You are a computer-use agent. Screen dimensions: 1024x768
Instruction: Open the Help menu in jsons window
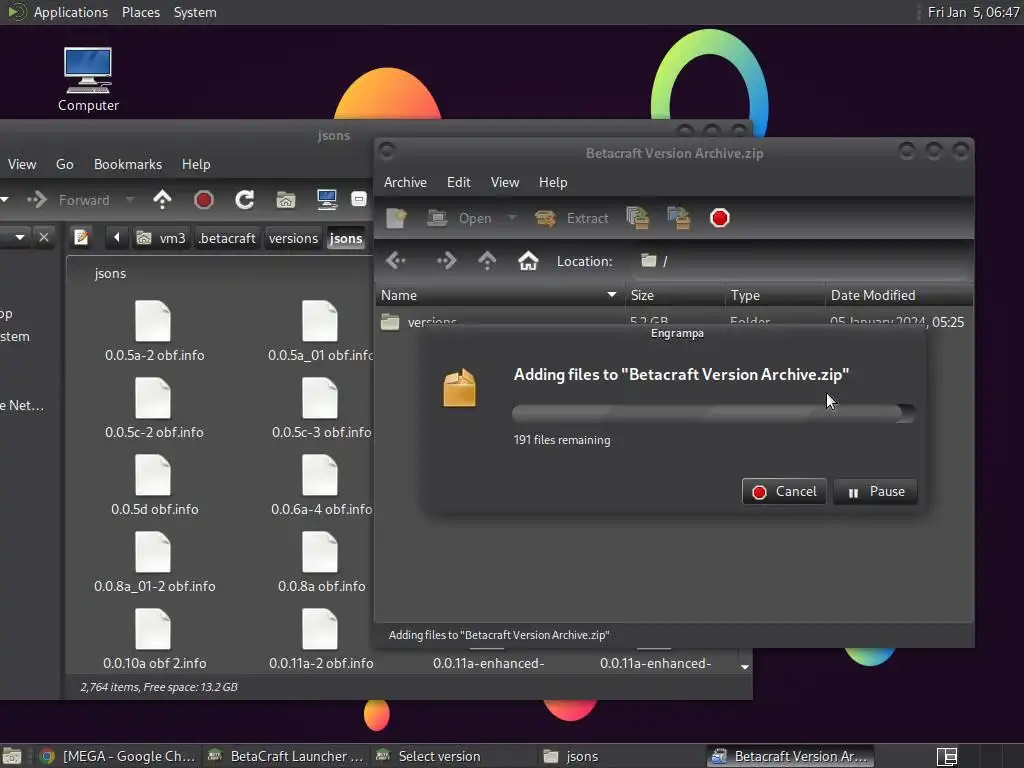click(196, 165)
